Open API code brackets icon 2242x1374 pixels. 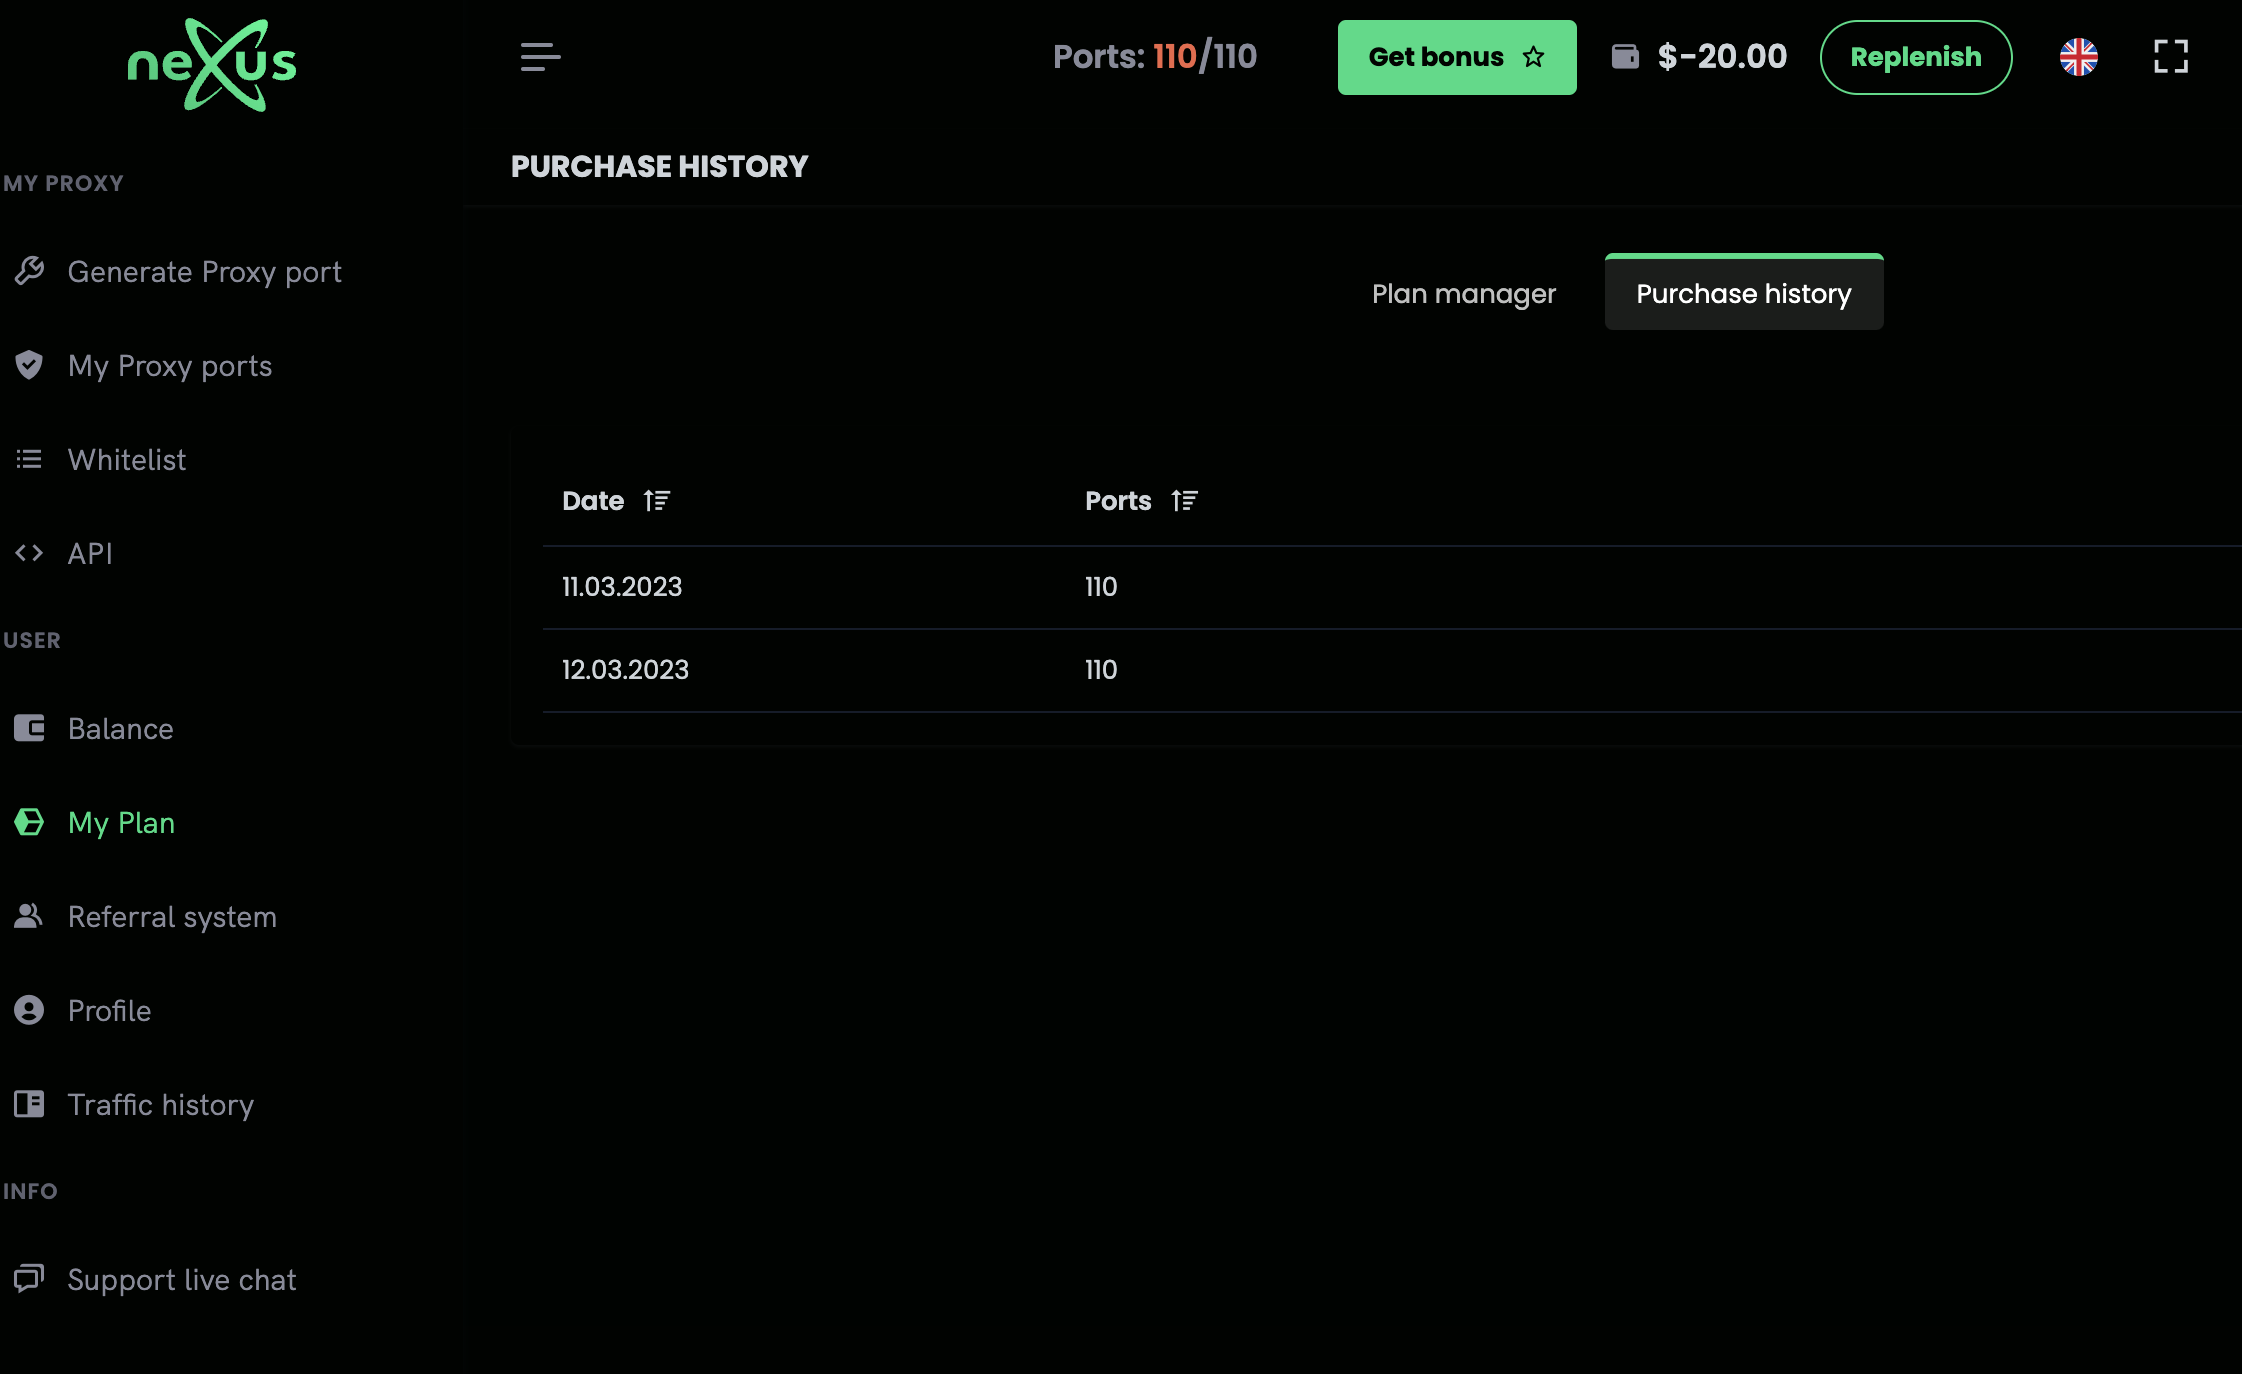(29, 553)
